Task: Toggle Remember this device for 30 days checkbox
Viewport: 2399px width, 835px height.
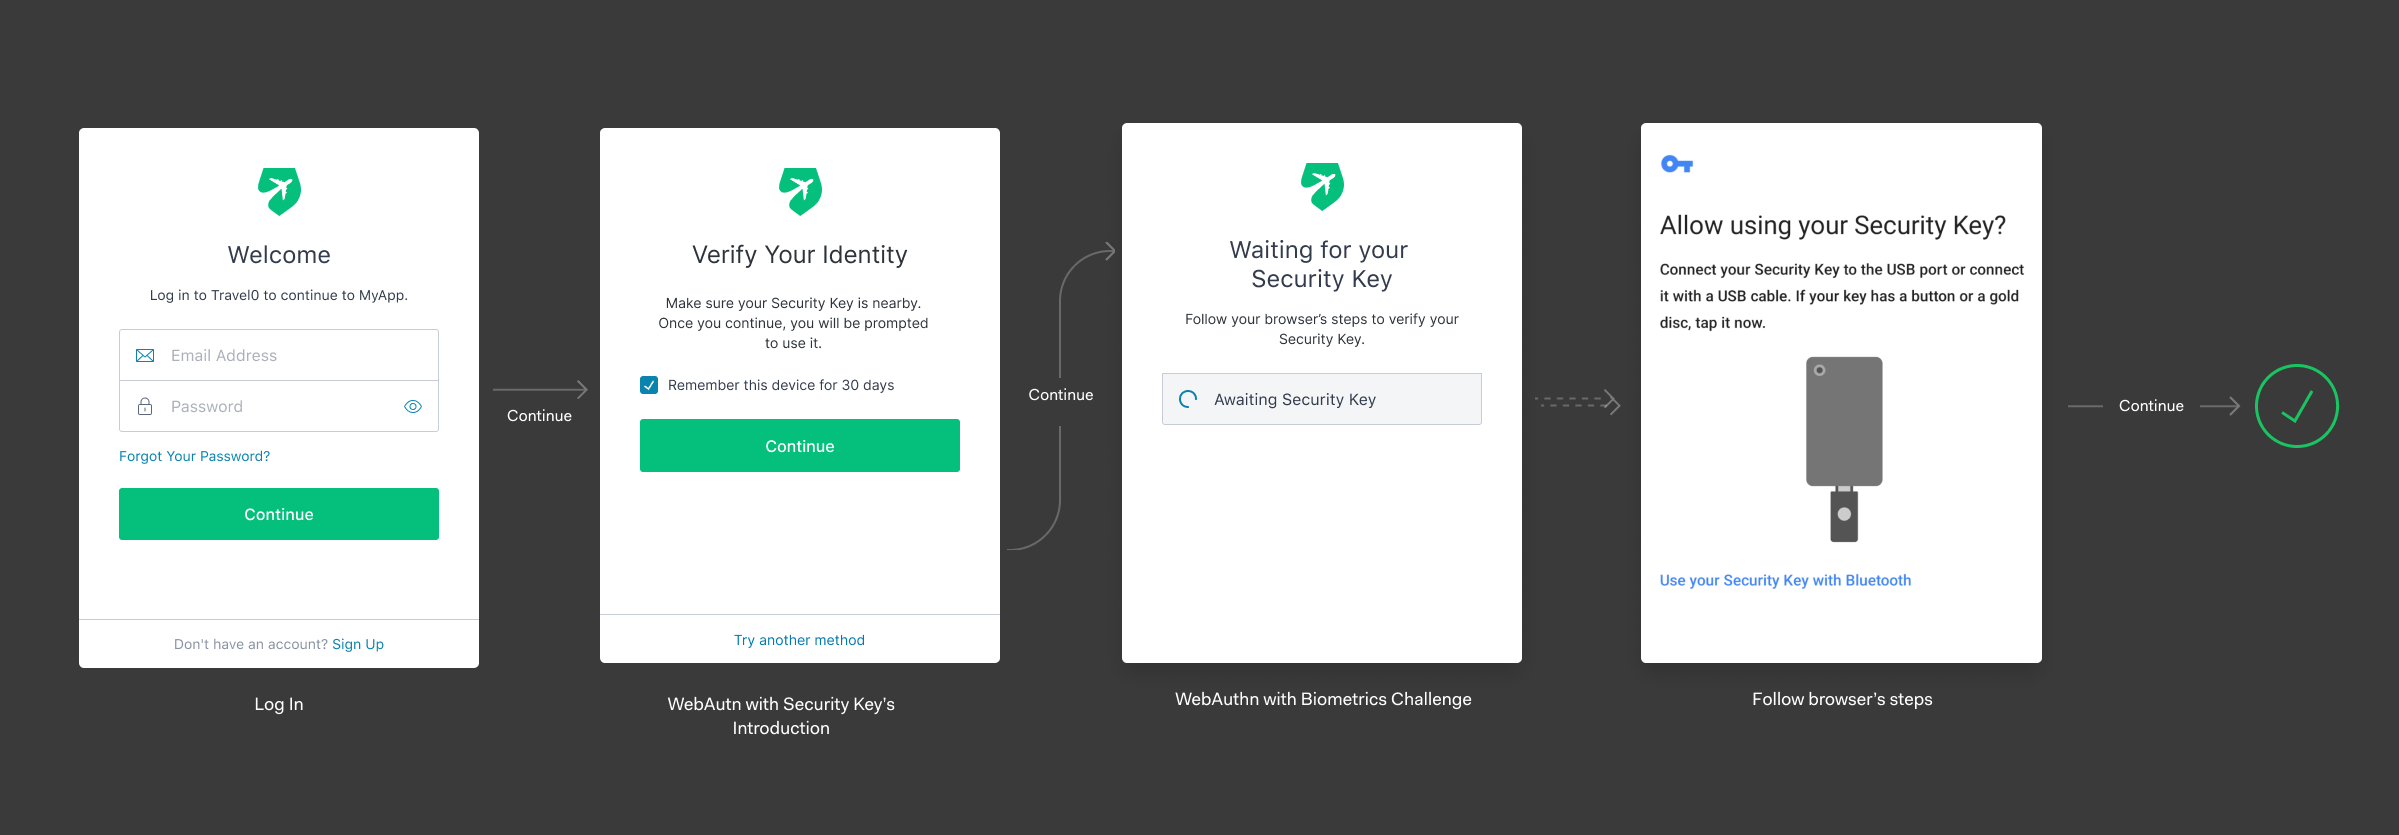Action: point(649,385)
